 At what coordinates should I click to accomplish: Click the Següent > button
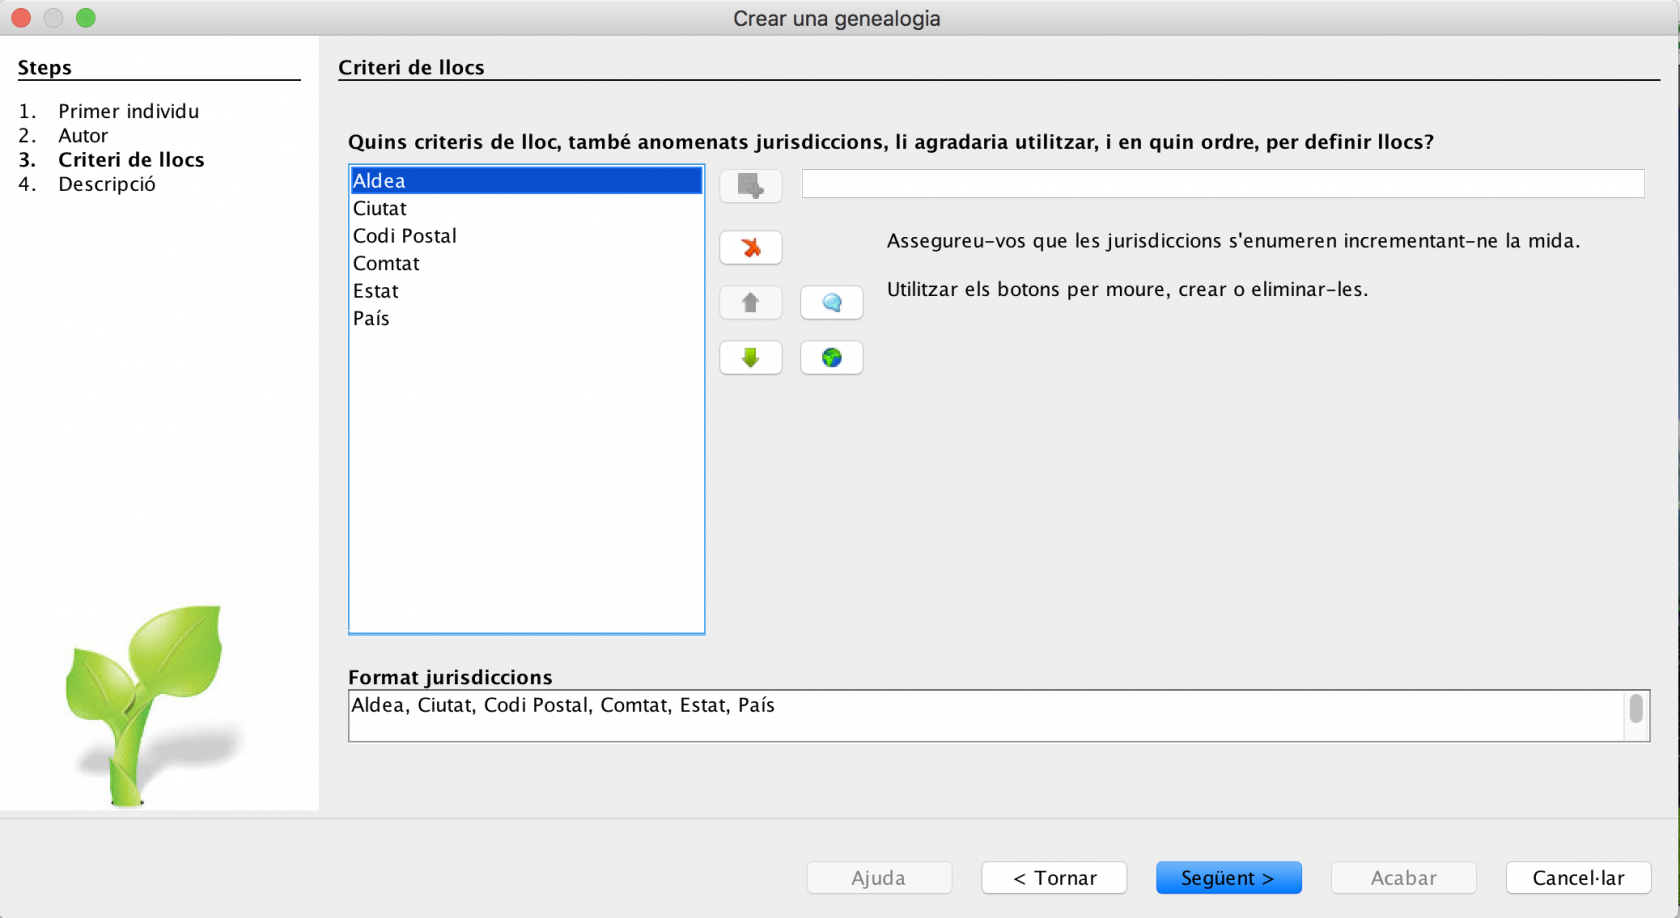(x=1228, y=878)
